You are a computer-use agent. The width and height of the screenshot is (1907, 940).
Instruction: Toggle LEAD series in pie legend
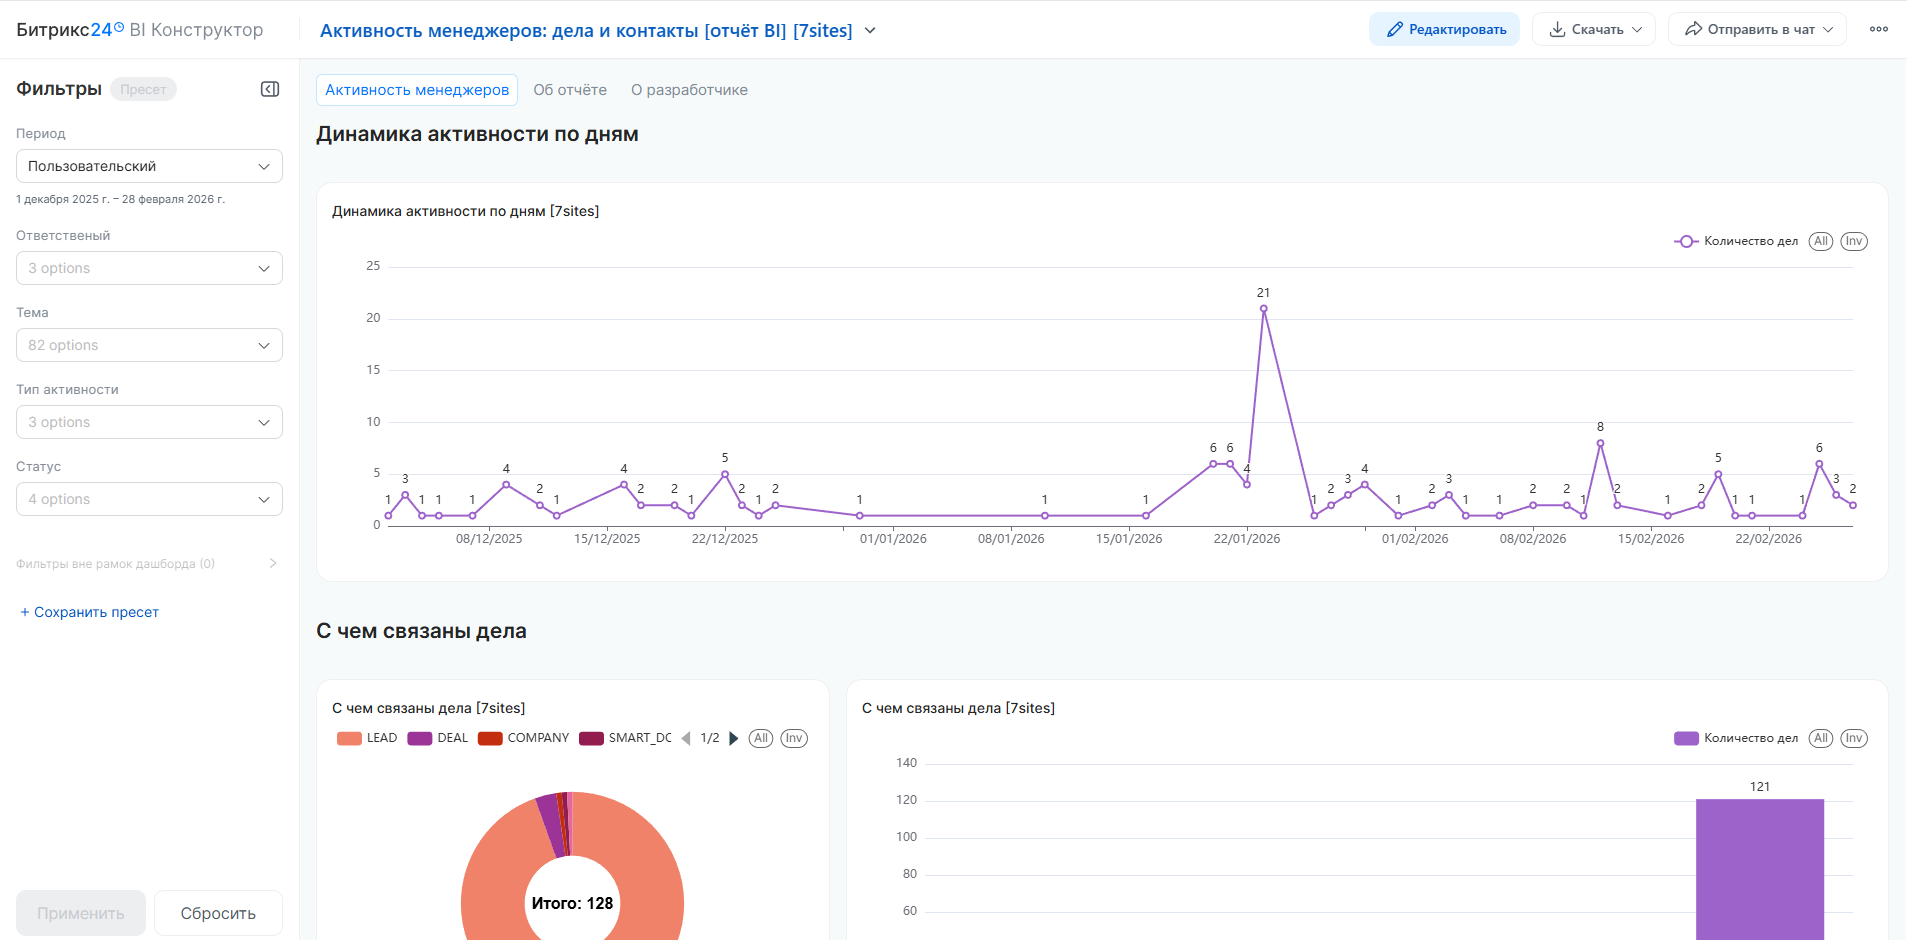click(367, 738)
